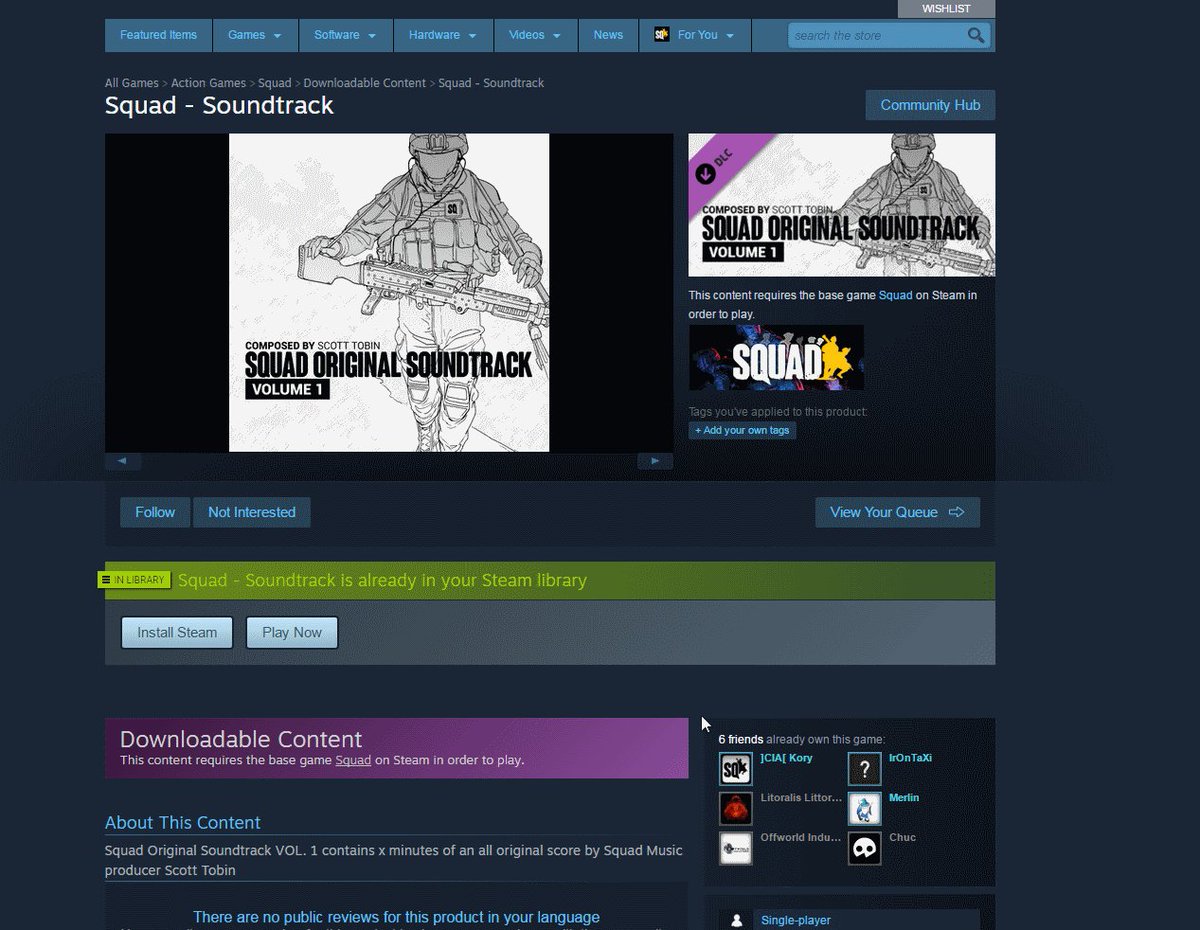Click the Single-player person icon
Image resolution: width=1200 pixels, height=930 pixels.
737,920
